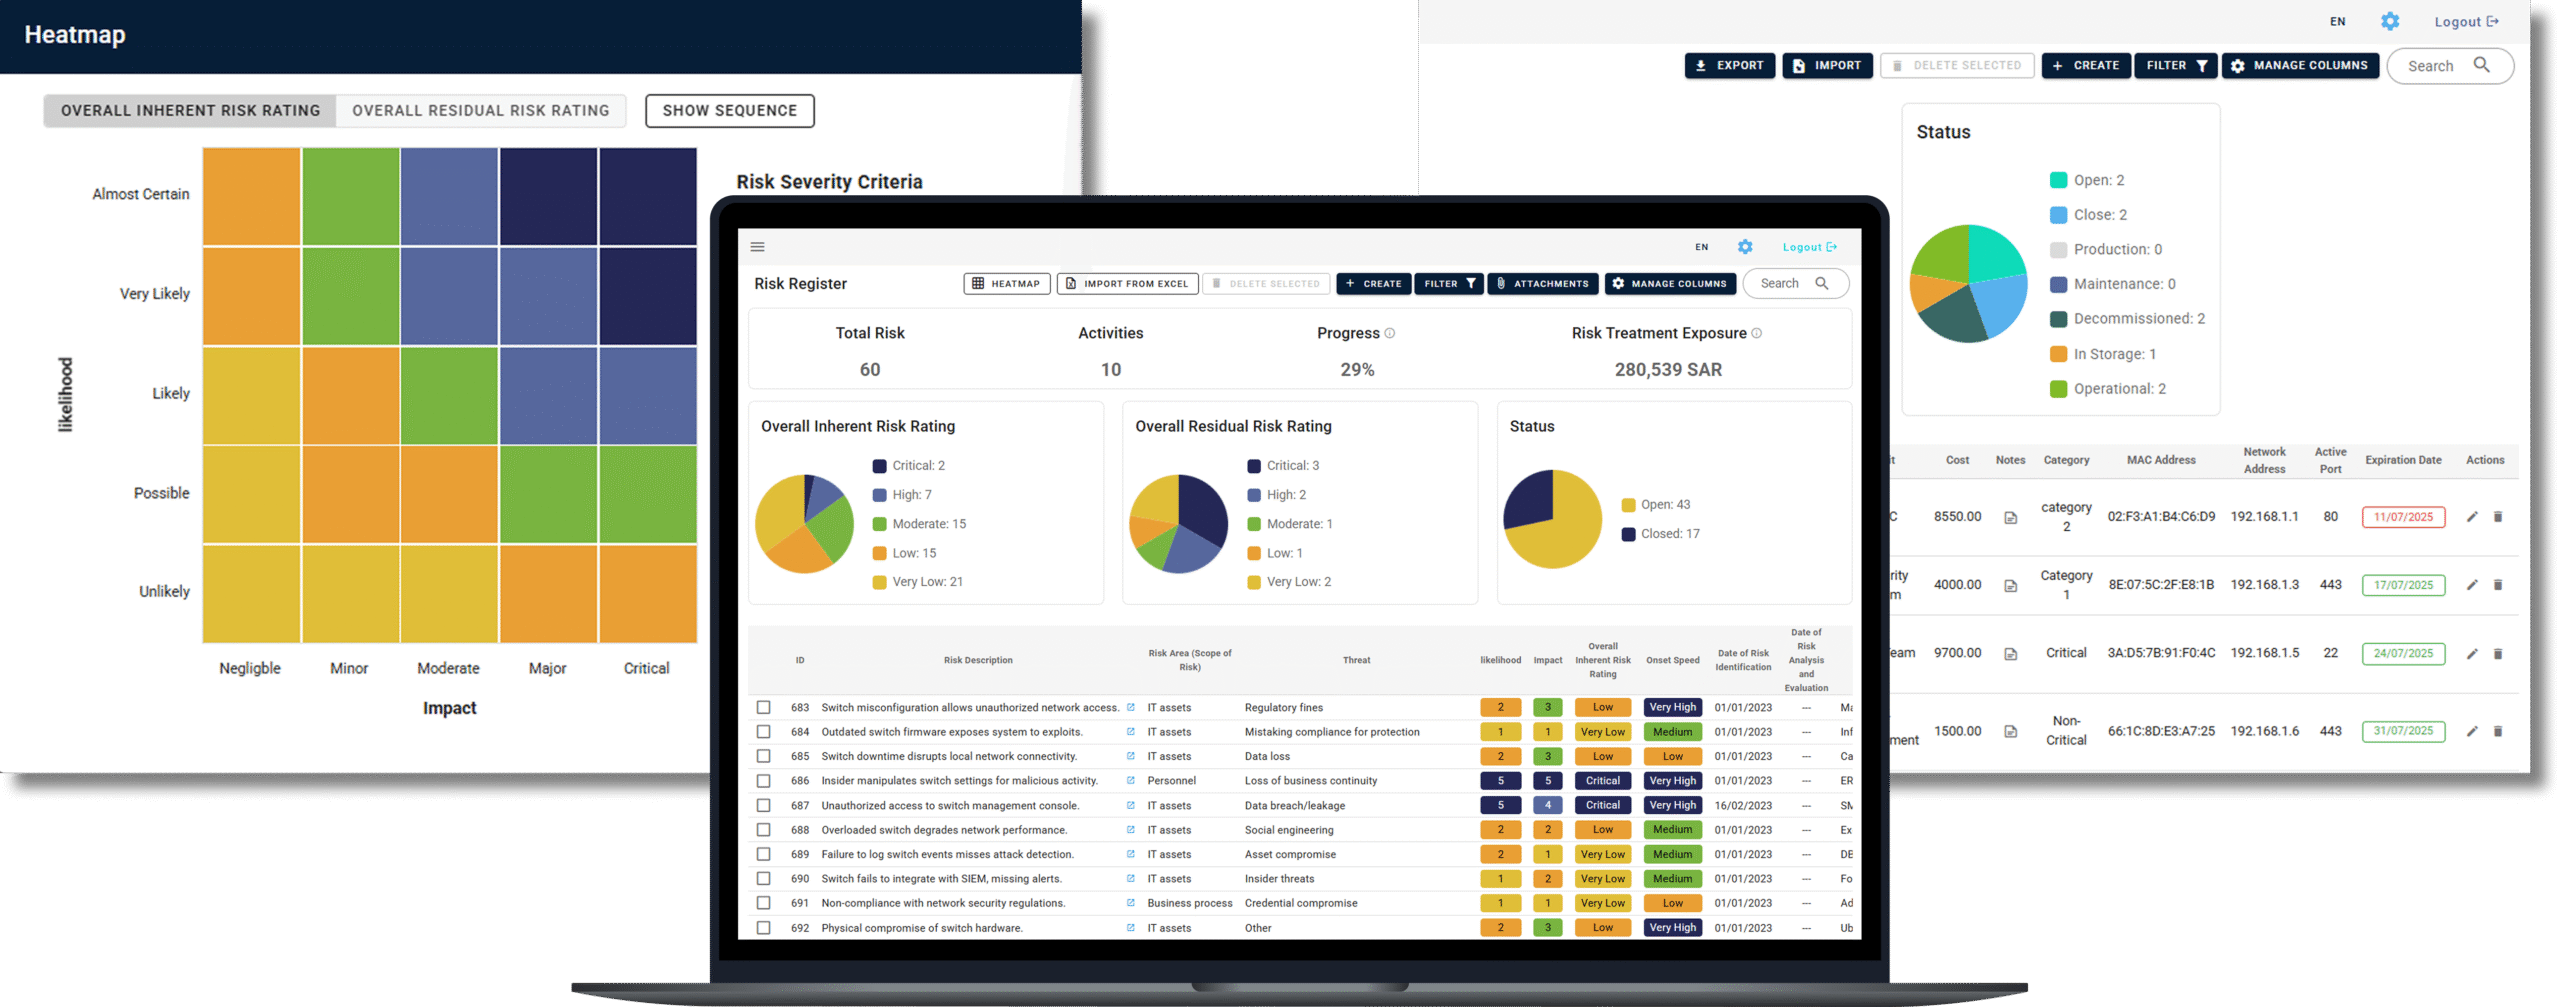Delete the asset with IP 192.168.1.1
The height and width of the screenshot is (1007, 2560).
(2498, 517)
